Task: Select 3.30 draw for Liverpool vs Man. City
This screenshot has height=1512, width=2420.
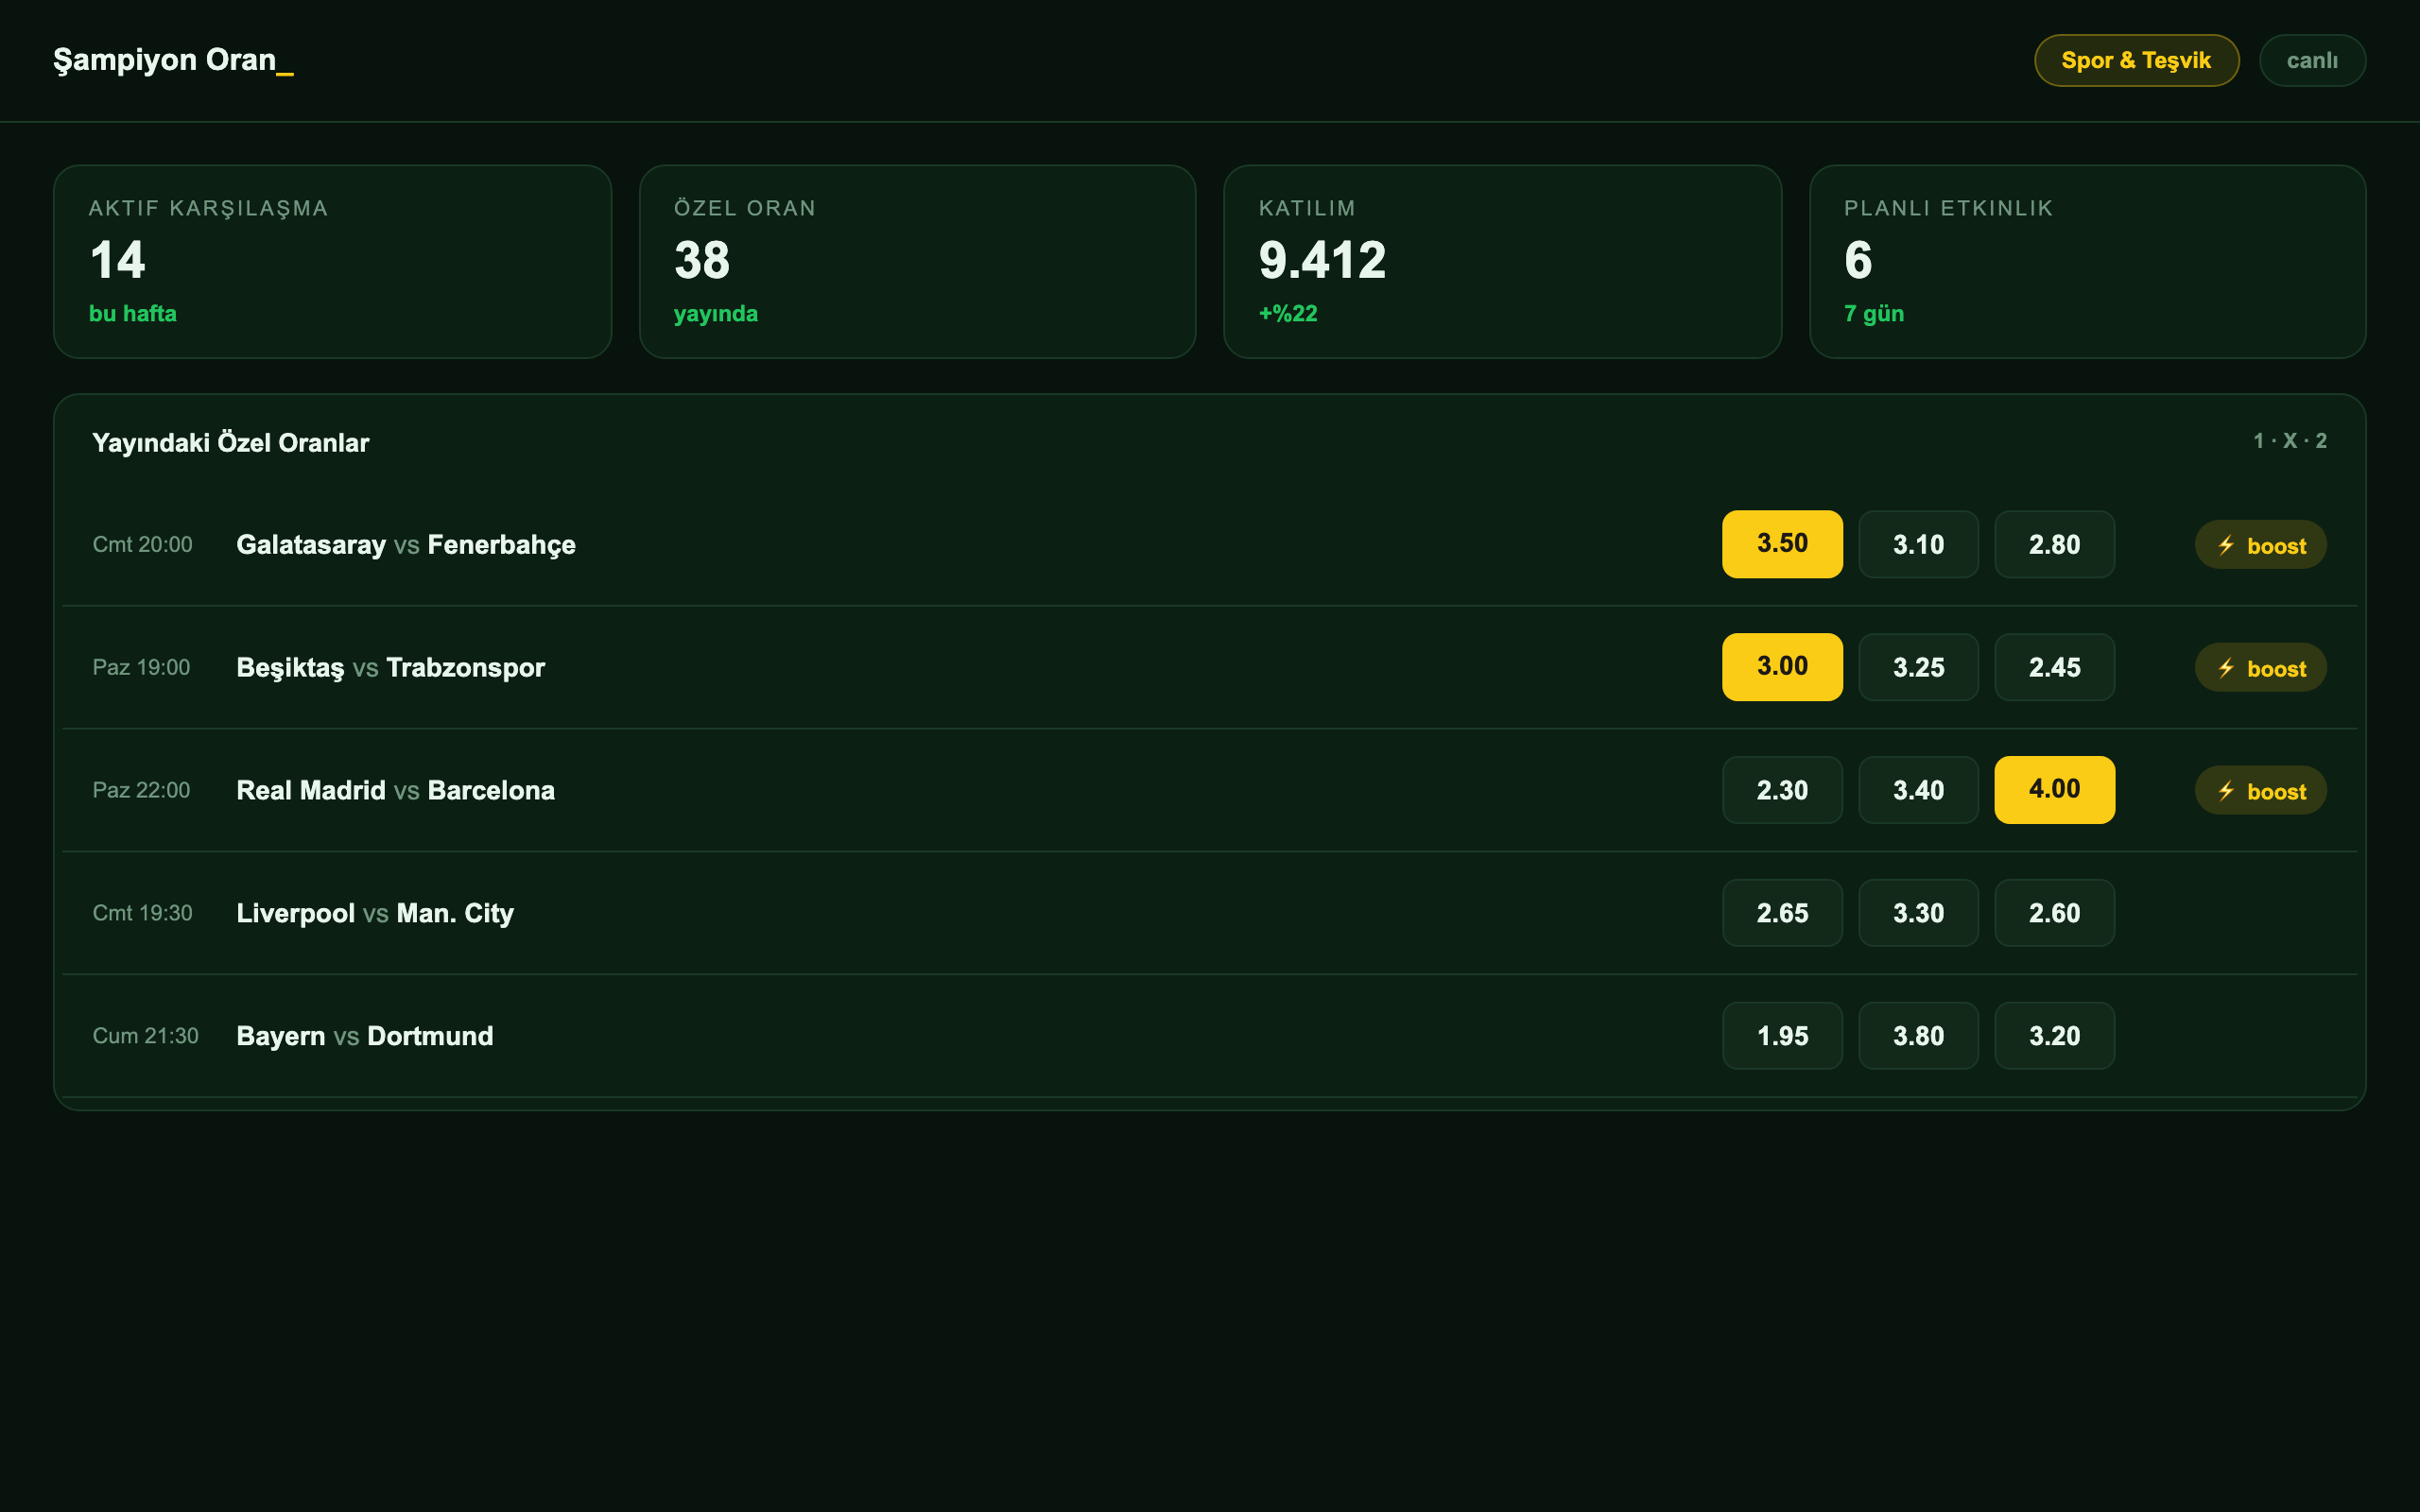Action: click(x=1918, y=913)
